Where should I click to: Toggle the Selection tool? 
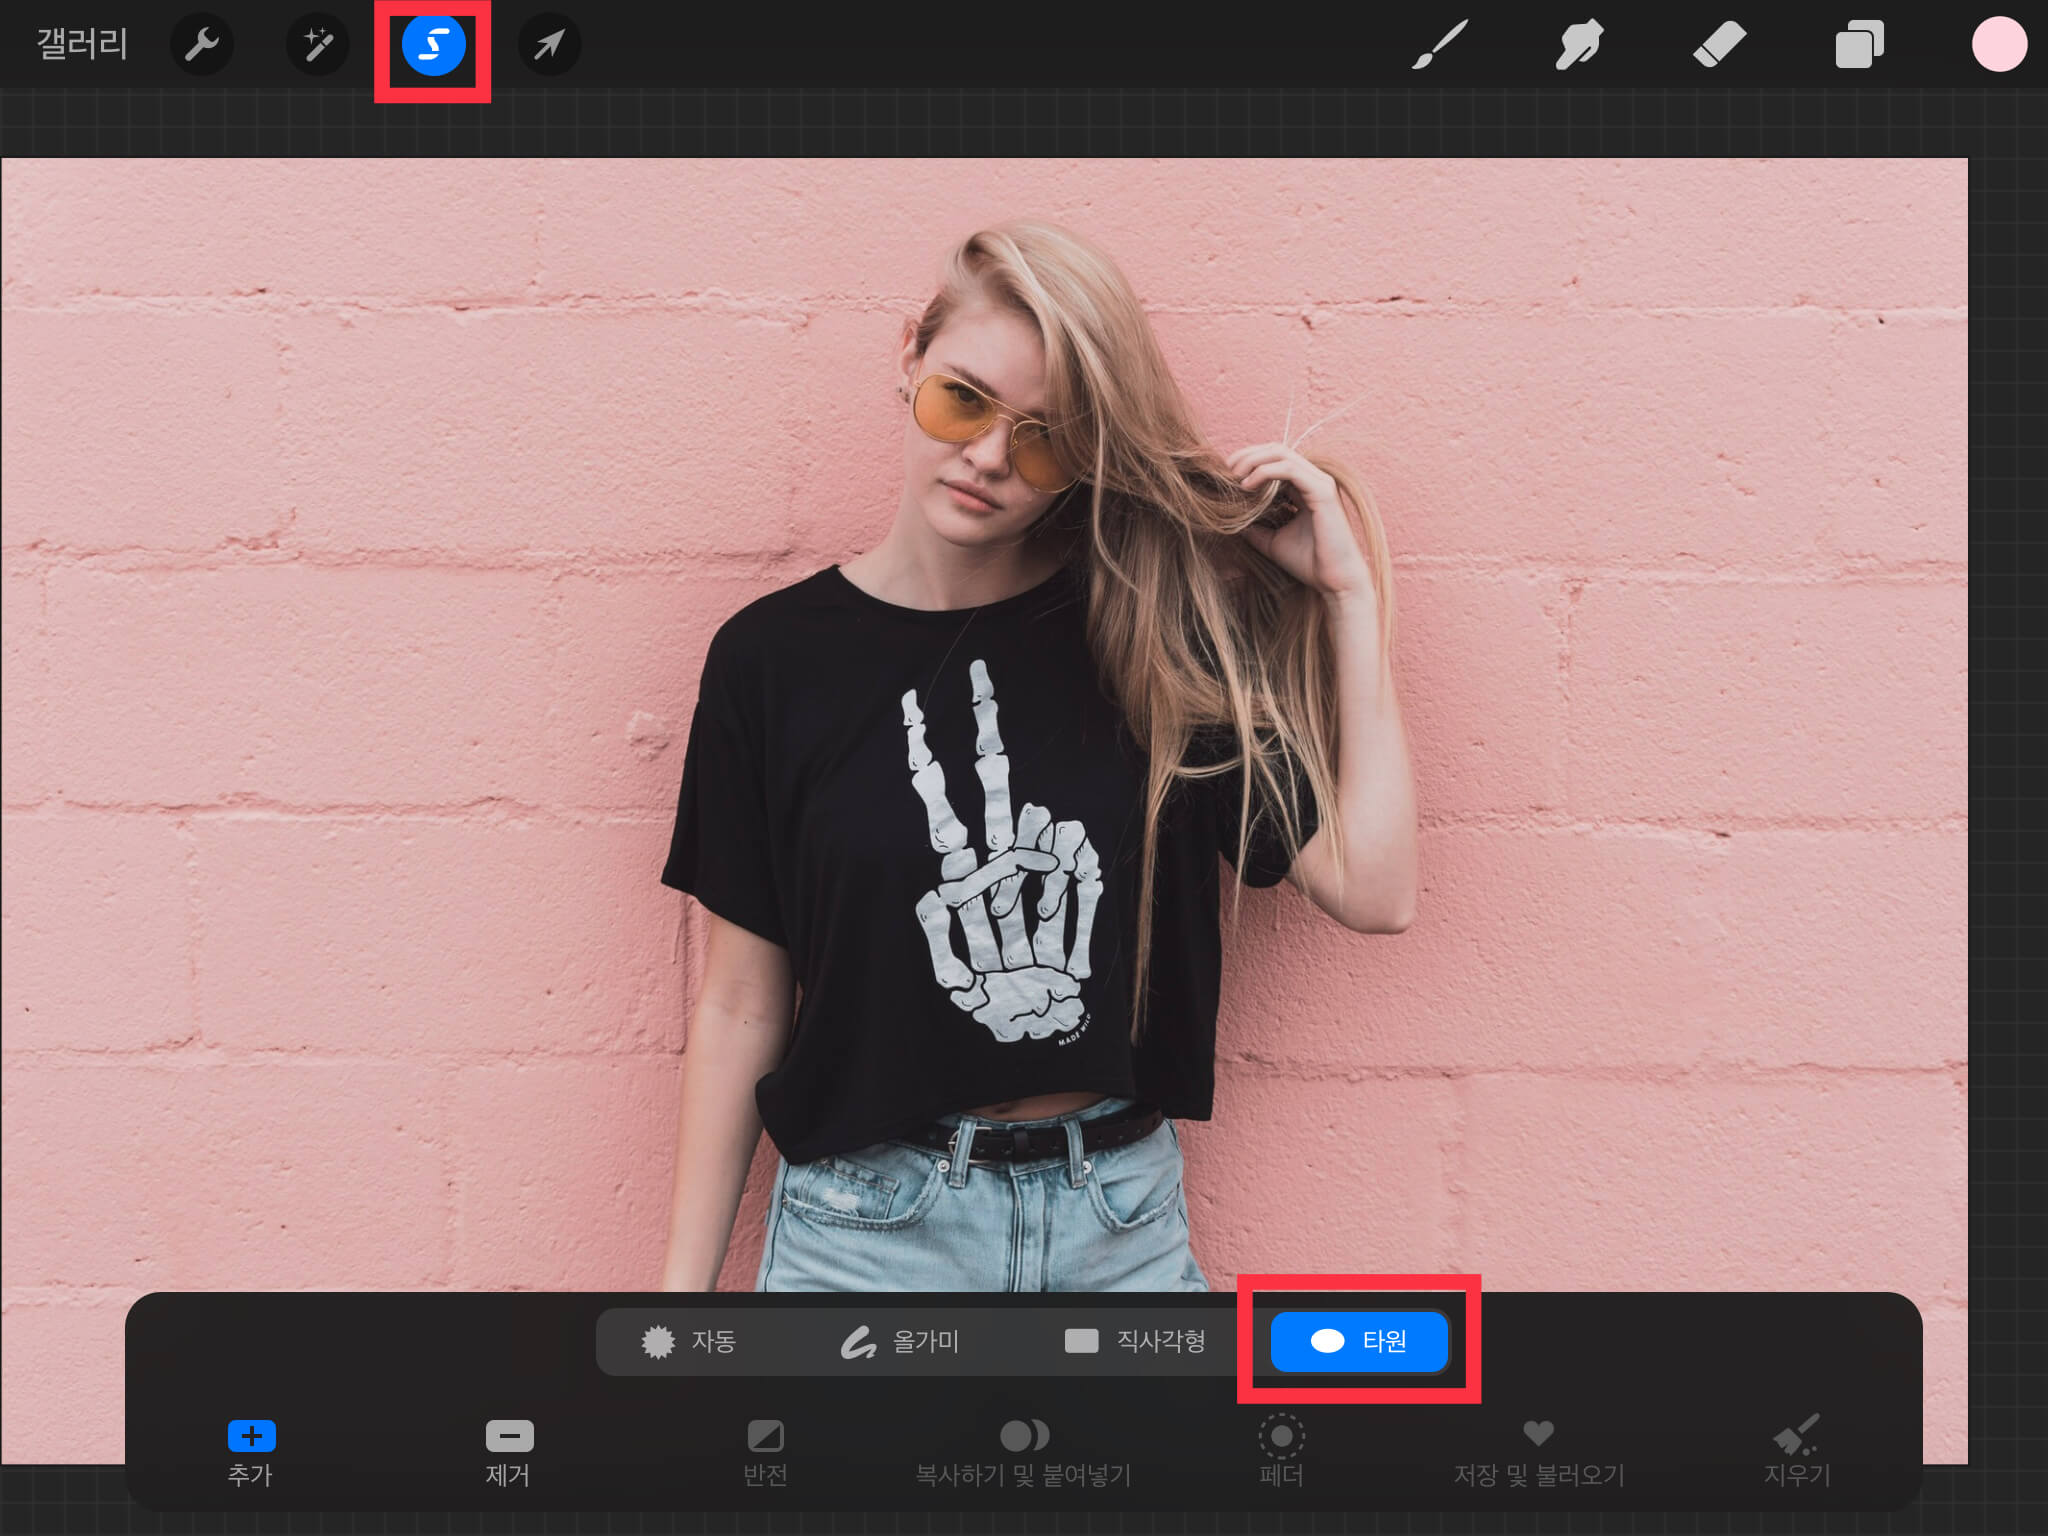433,45
